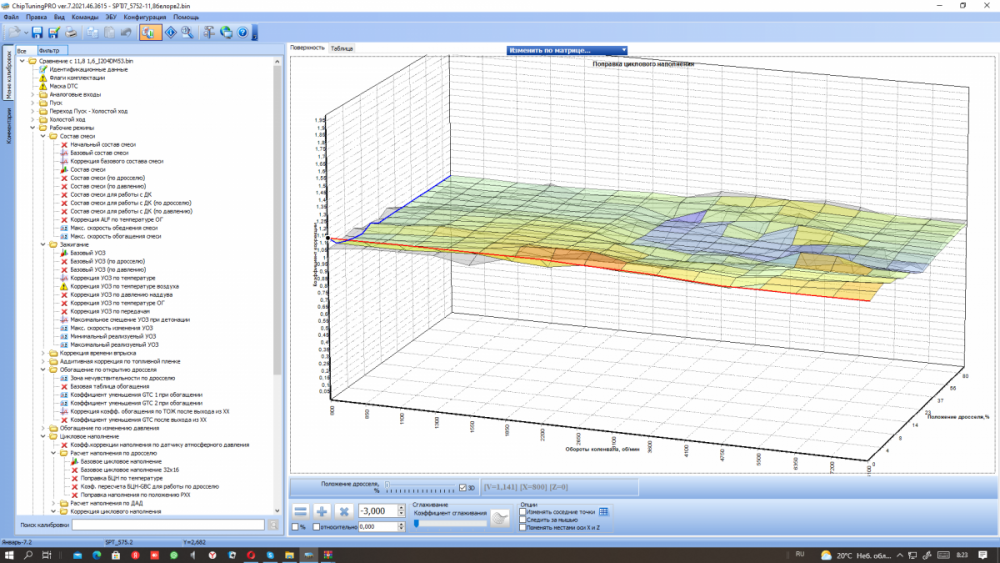Image resolution: width=1000 pixels, height=563 pixels.
Task: Open the hammer tools settings icon
Action: [x=209, y=32]
